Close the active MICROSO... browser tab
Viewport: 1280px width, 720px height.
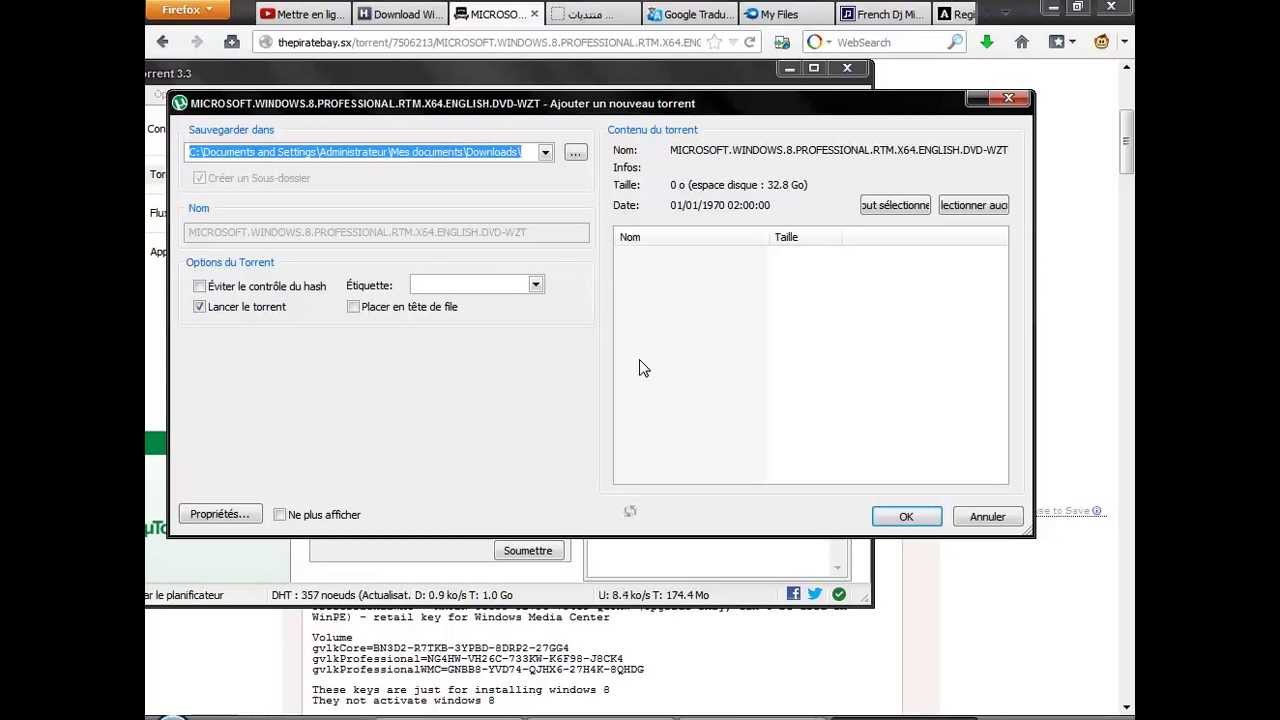coord(534,14)
